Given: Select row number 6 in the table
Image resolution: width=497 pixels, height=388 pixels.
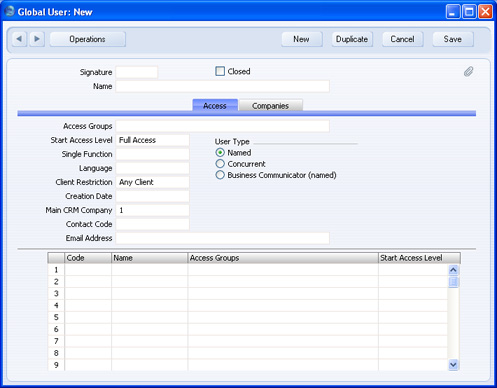Looking at the screenshot, I should 56,329.
